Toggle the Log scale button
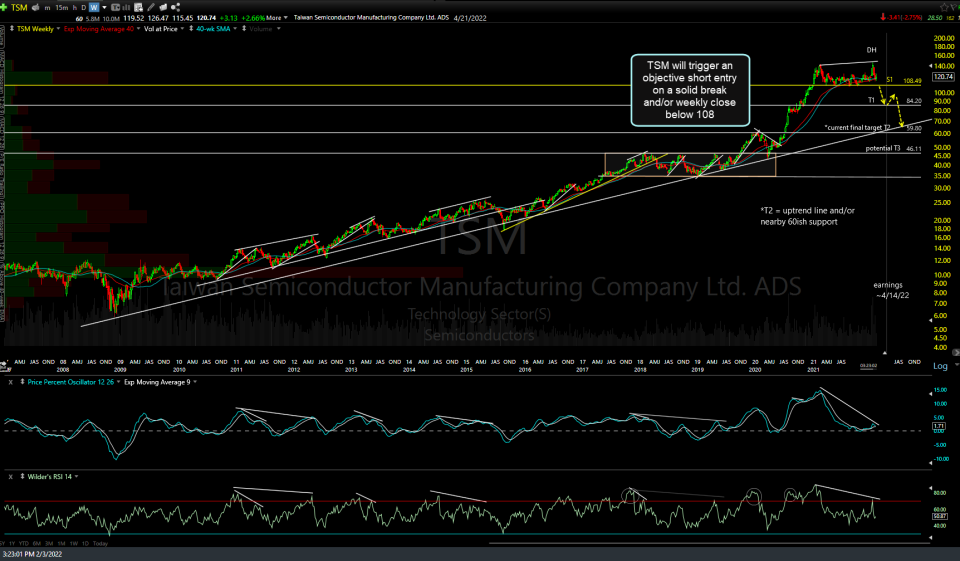Image resolution: width=960 pixels, height=561 pixels. (x=940, y=366)
